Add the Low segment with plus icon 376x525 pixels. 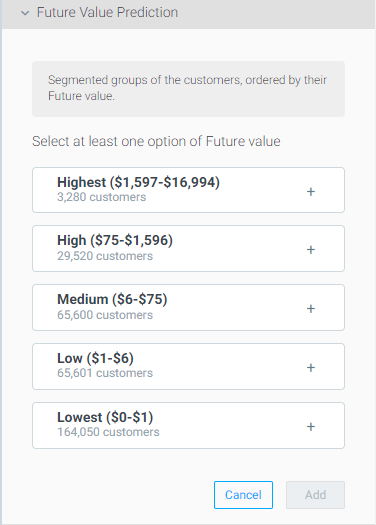311,367
